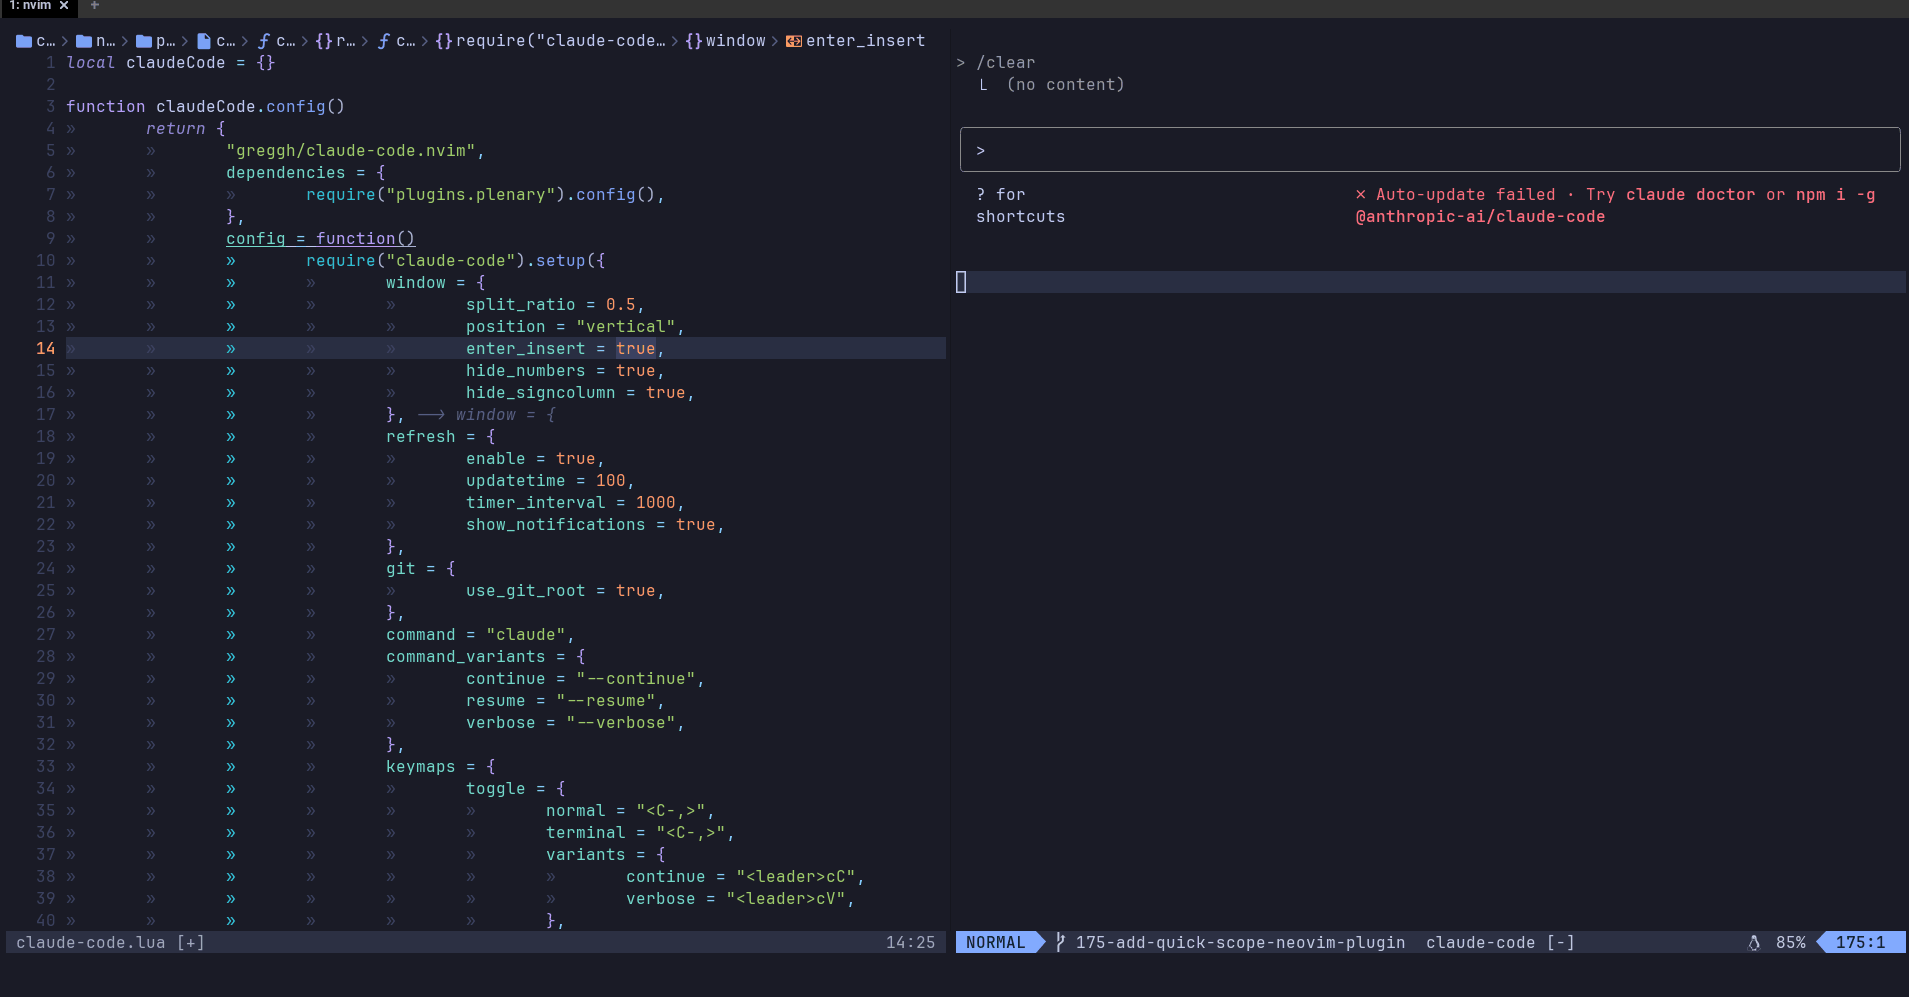The width and height of the screenshot is (1909, 997).
Task: Click chevron after the first folder breadcrumb
Action: [x=65, y=41]
